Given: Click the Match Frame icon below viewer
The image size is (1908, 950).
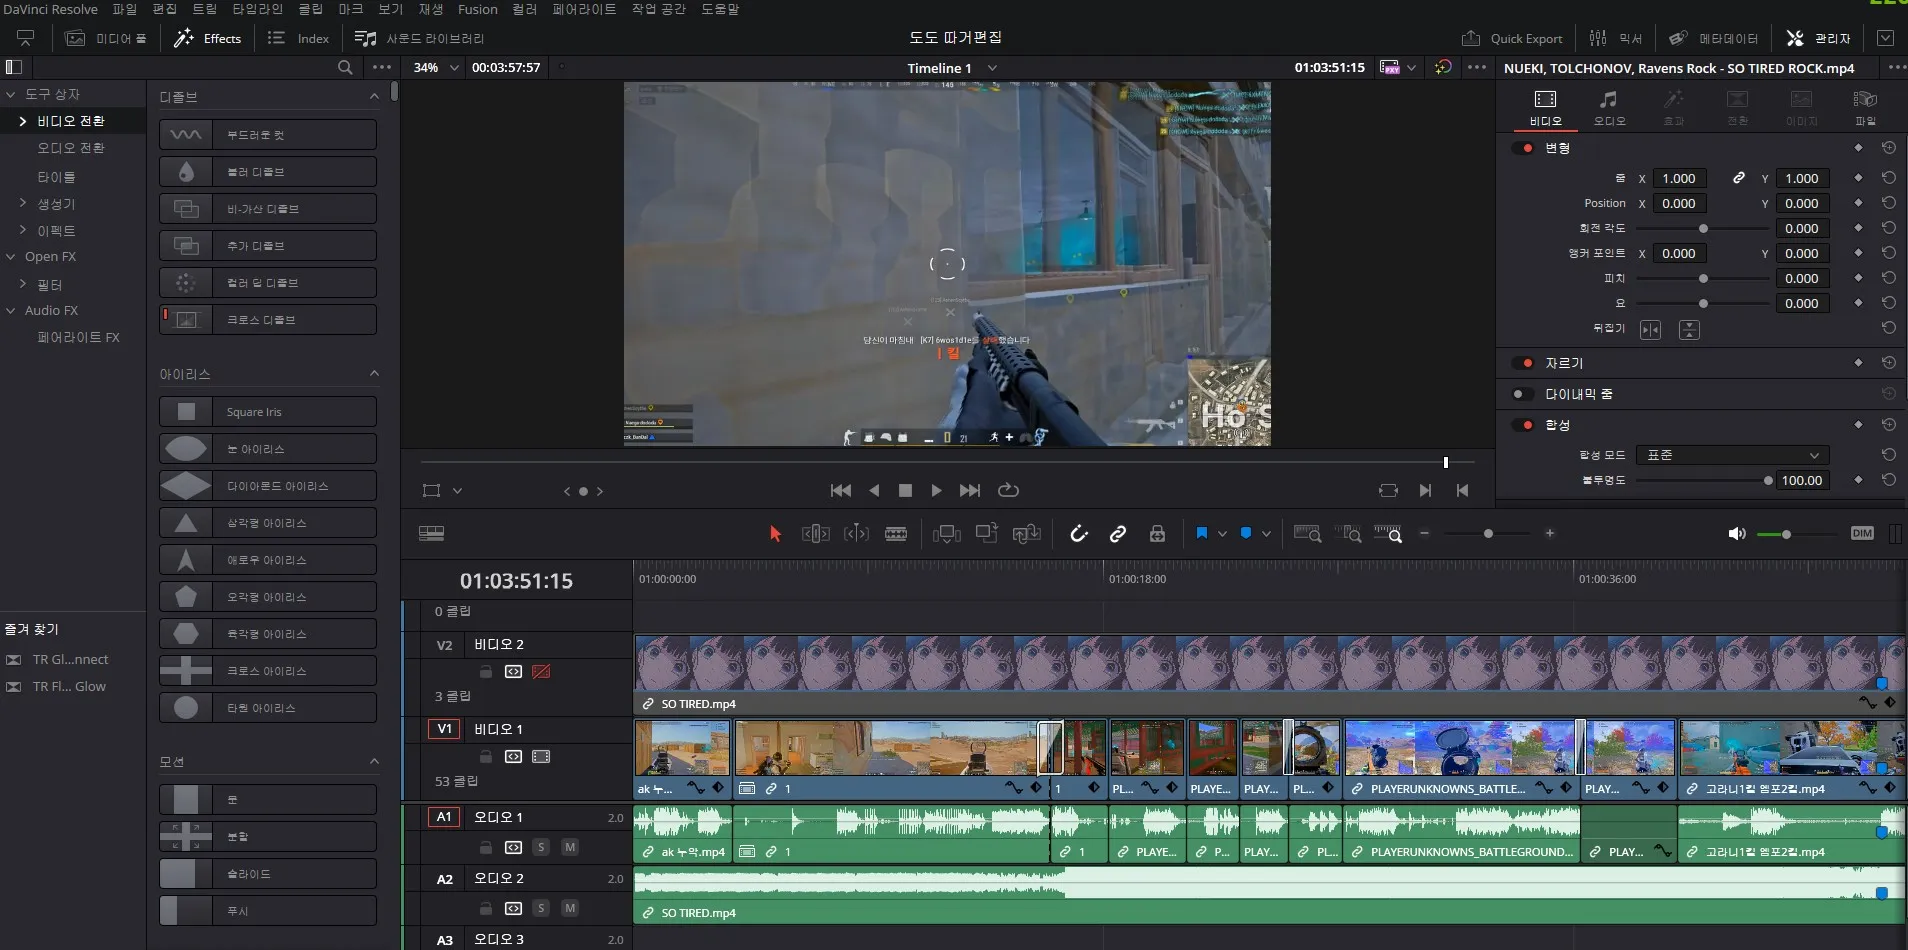Looking at the screenshot, I should pos(1388,490).
